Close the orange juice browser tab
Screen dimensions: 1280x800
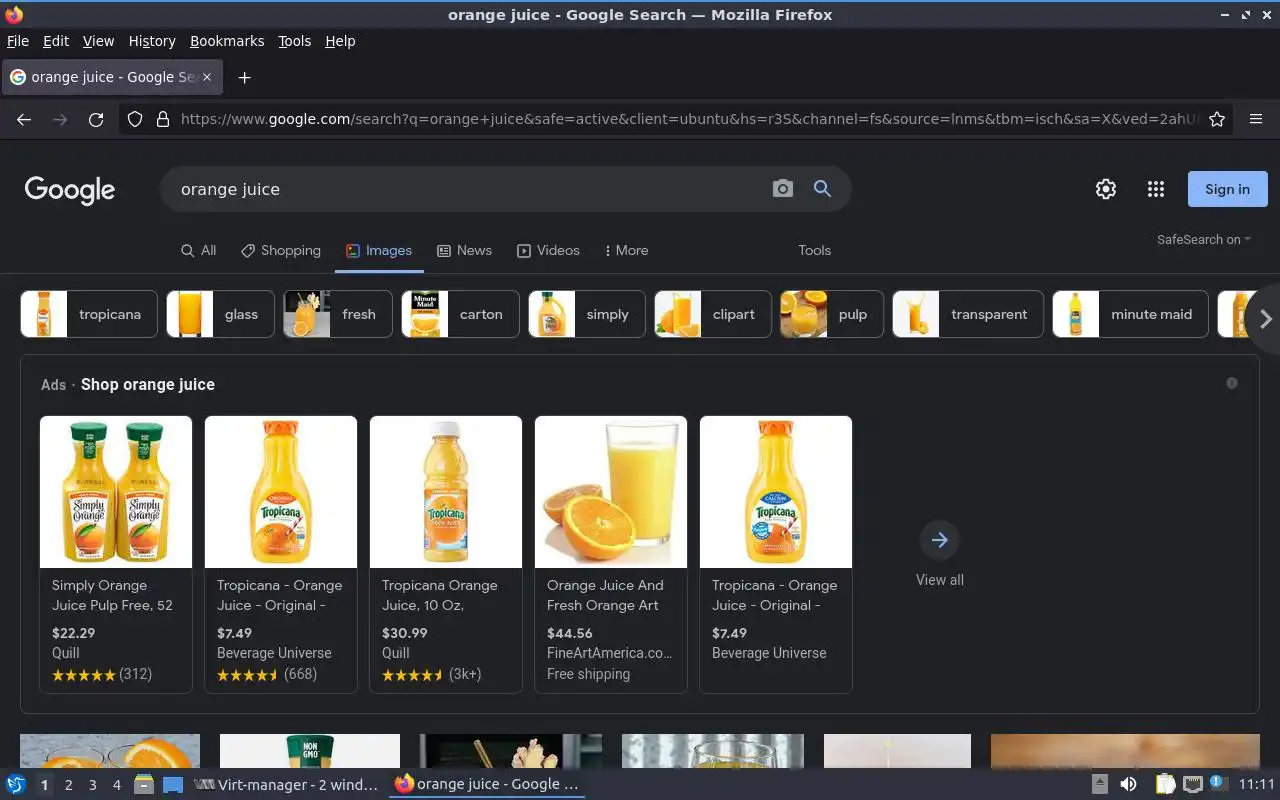coord(207,77)
